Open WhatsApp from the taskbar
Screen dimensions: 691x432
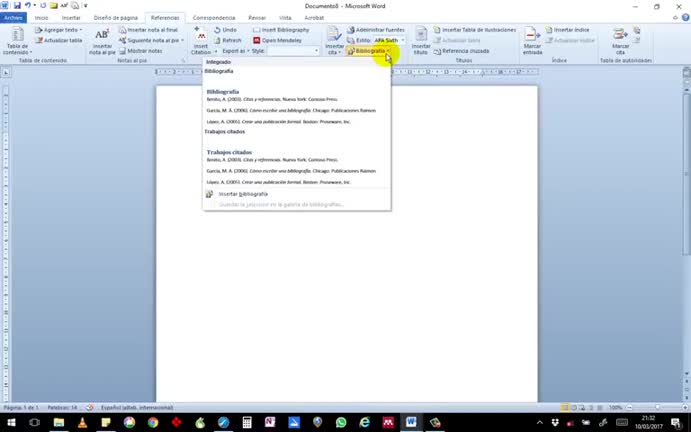coord(341,422)
